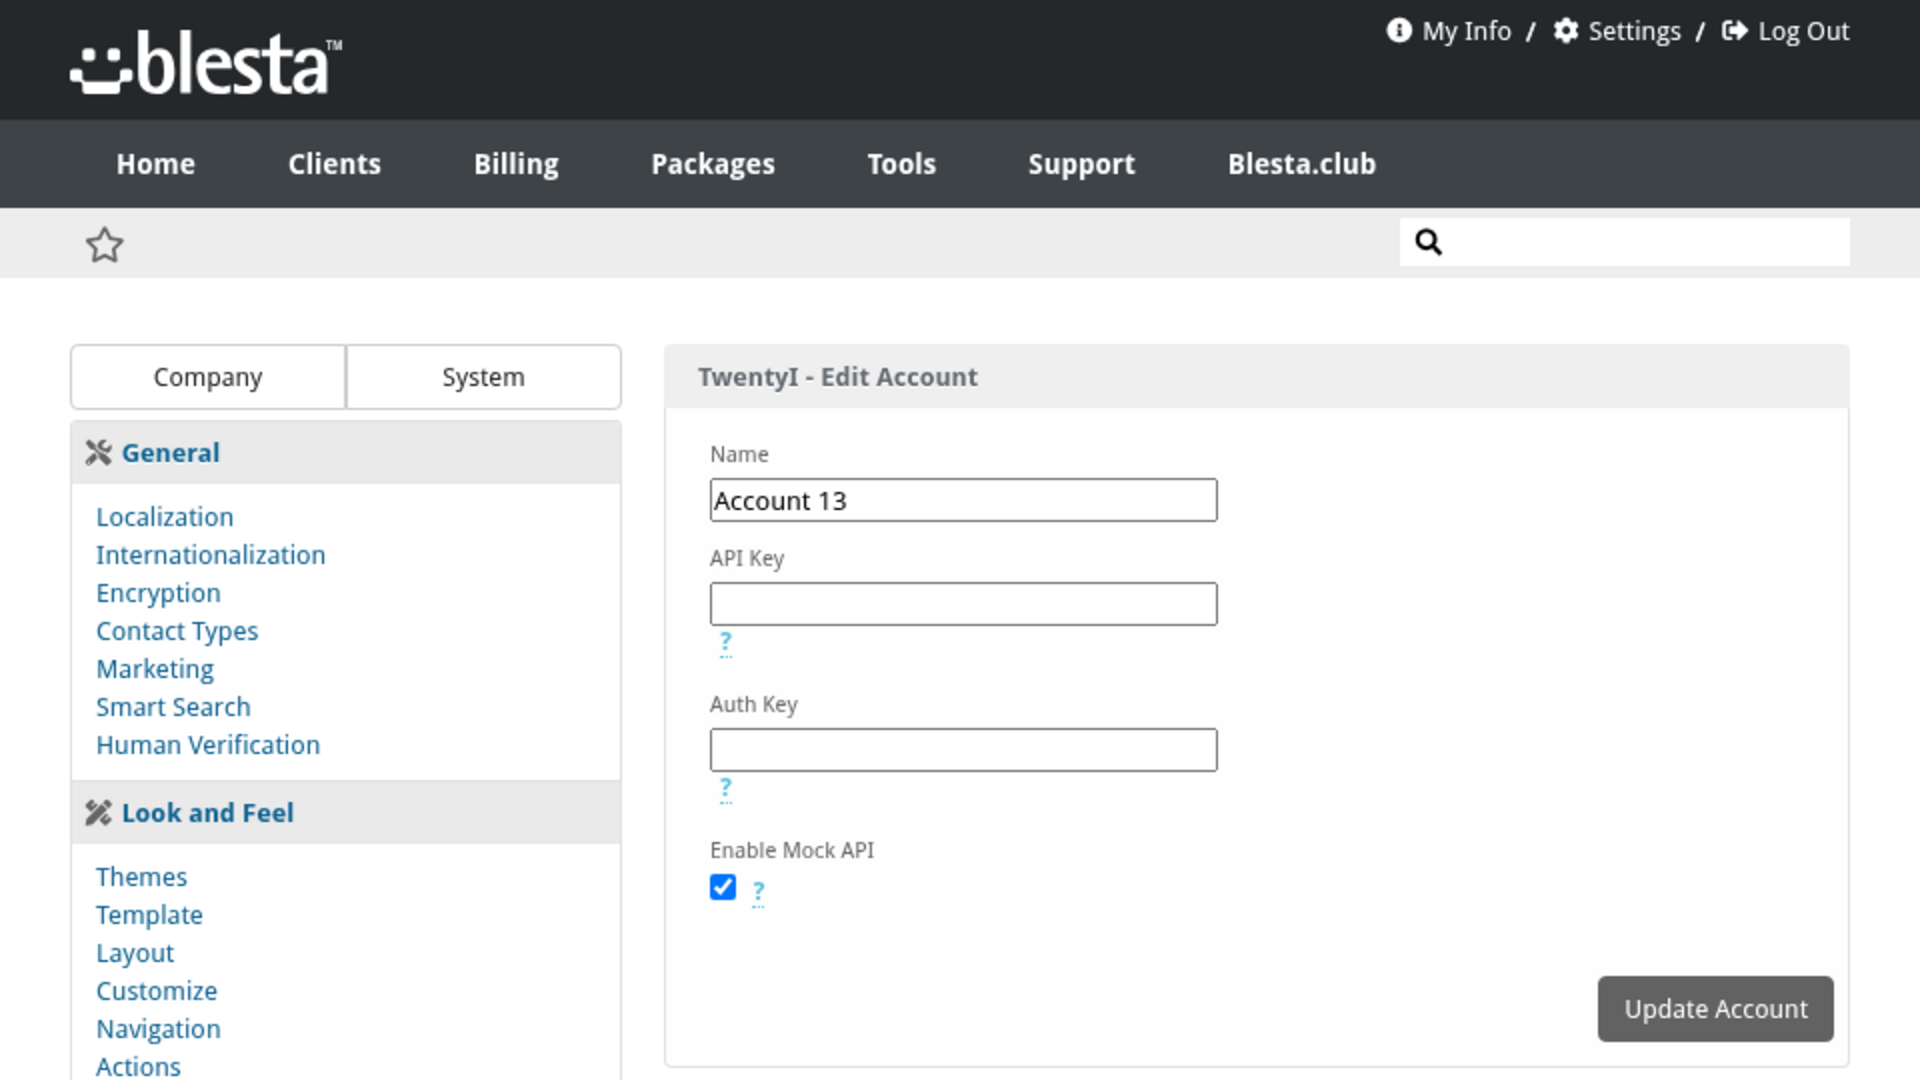Open the Tools menu
The image size is (1920, 1080).
click(x=901, y=164)
